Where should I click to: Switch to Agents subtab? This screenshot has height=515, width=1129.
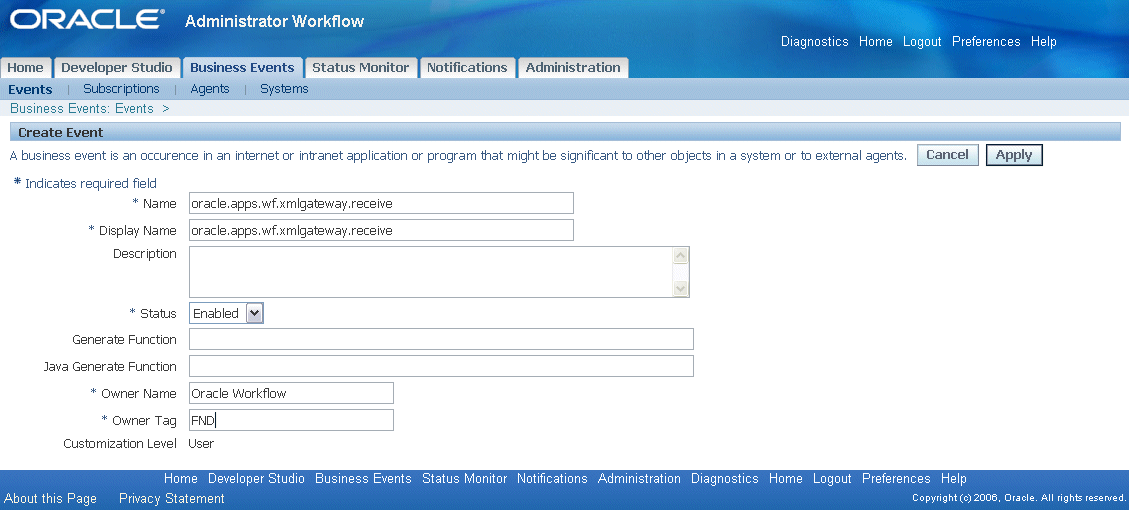pyautogui.click(x=210, y=89)
